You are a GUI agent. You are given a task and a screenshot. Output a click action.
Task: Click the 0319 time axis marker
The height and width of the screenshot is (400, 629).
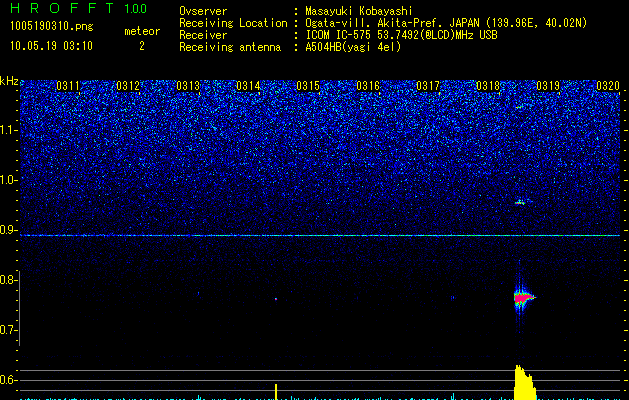pos(548,86)
